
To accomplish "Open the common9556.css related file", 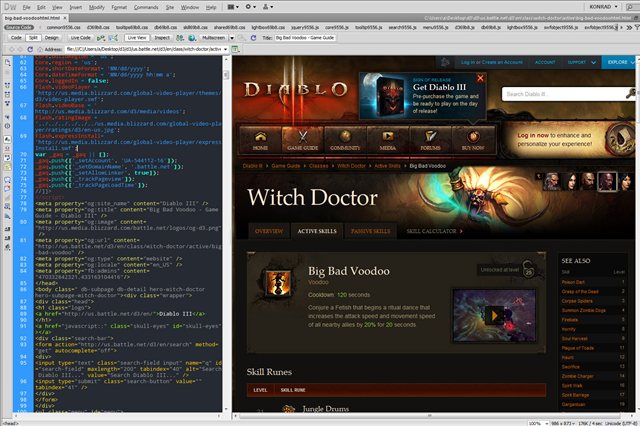I will click(63, 27).
